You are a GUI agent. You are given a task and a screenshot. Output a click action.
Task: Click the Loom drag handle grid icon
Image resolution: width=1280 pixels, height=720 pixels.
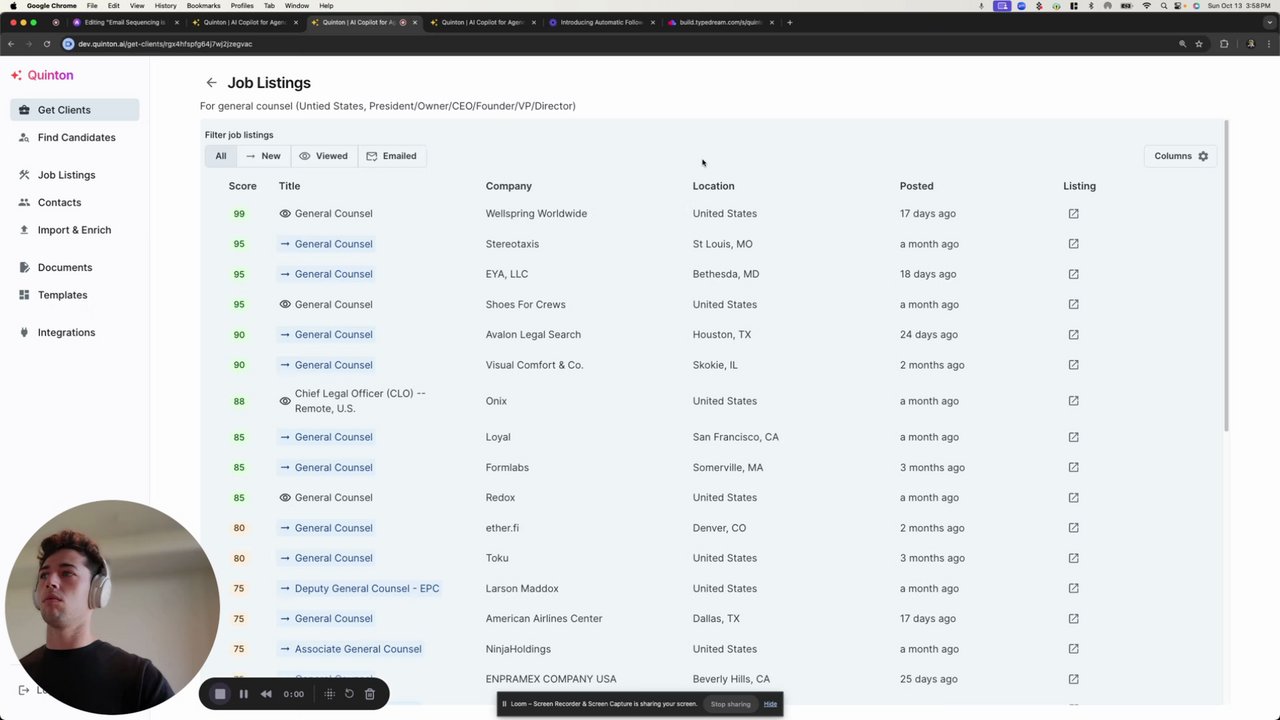[329, 694]
